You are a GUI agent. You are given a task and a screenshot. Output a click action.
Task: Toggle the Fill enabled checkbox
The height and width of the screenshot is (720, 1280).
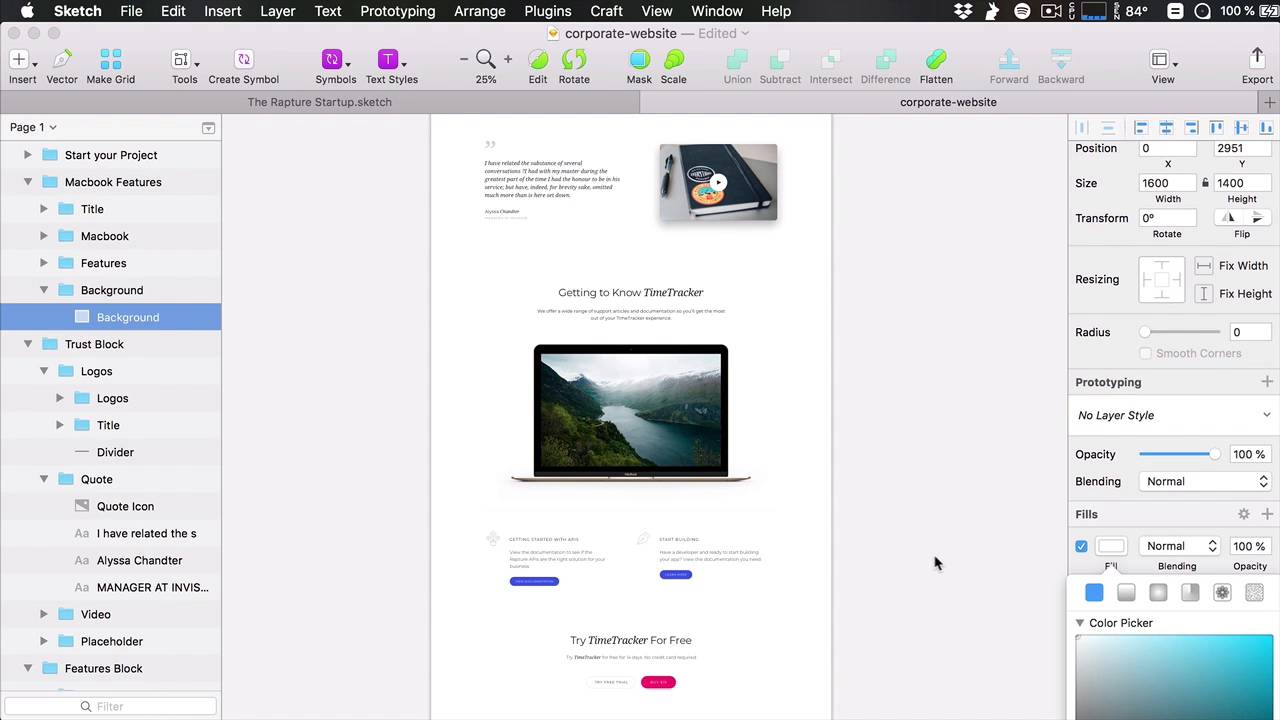1081,546
